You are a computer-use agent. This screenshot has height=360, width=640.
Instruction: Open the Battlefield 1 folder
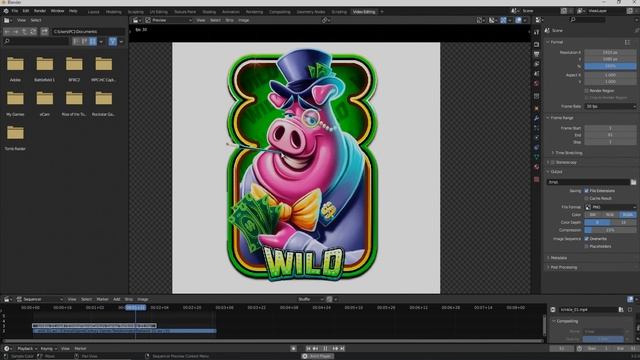coord(44,68)
